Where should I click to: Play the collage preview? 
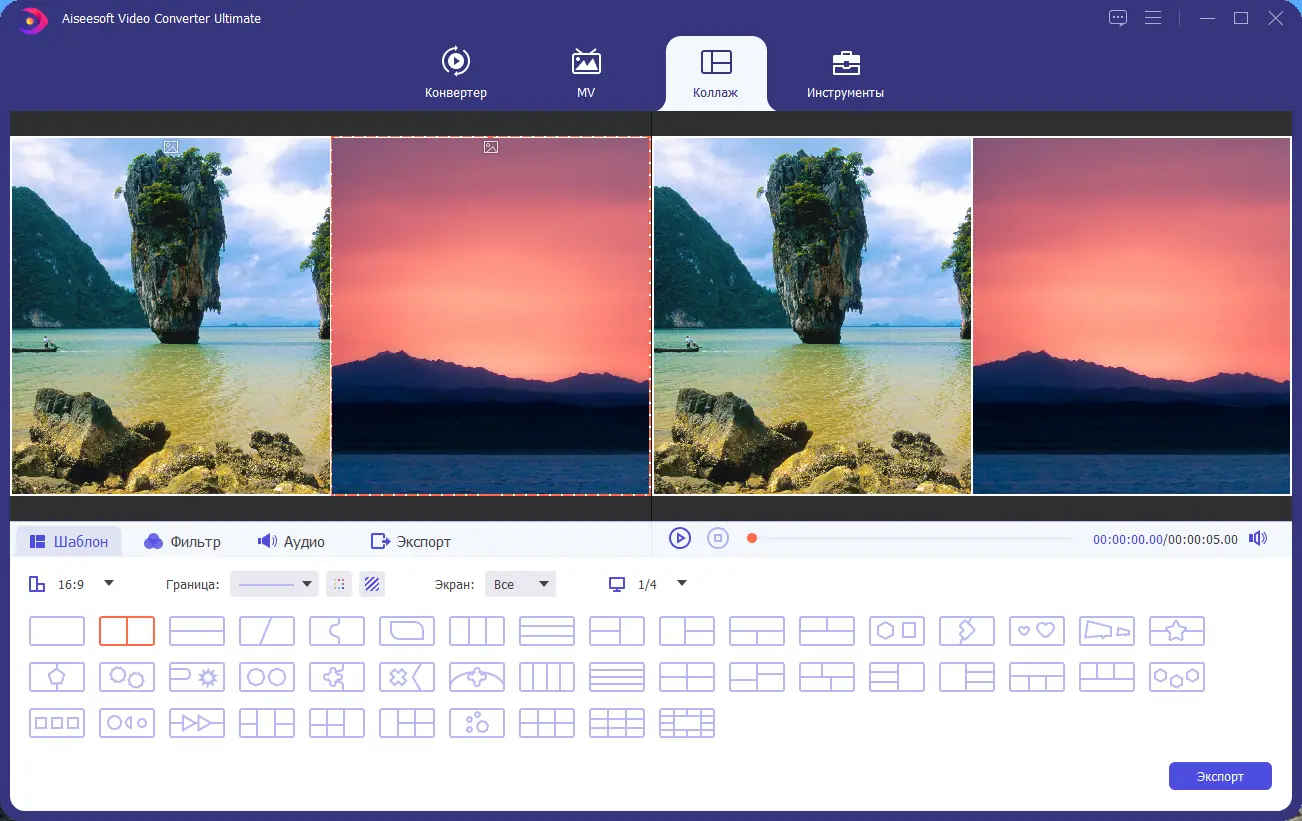click(x=680, y=538)
